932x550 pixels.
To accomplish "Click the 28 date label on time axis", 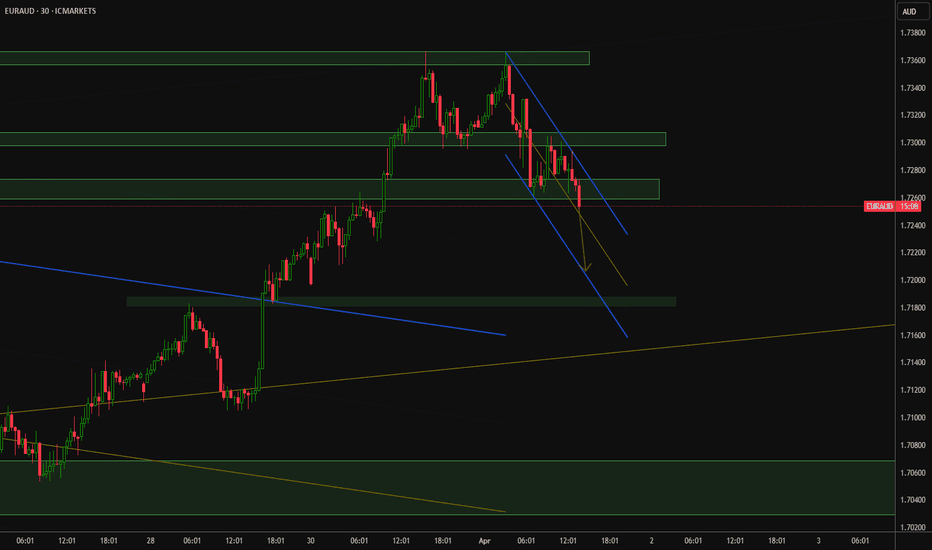I will tap(150, 541).
